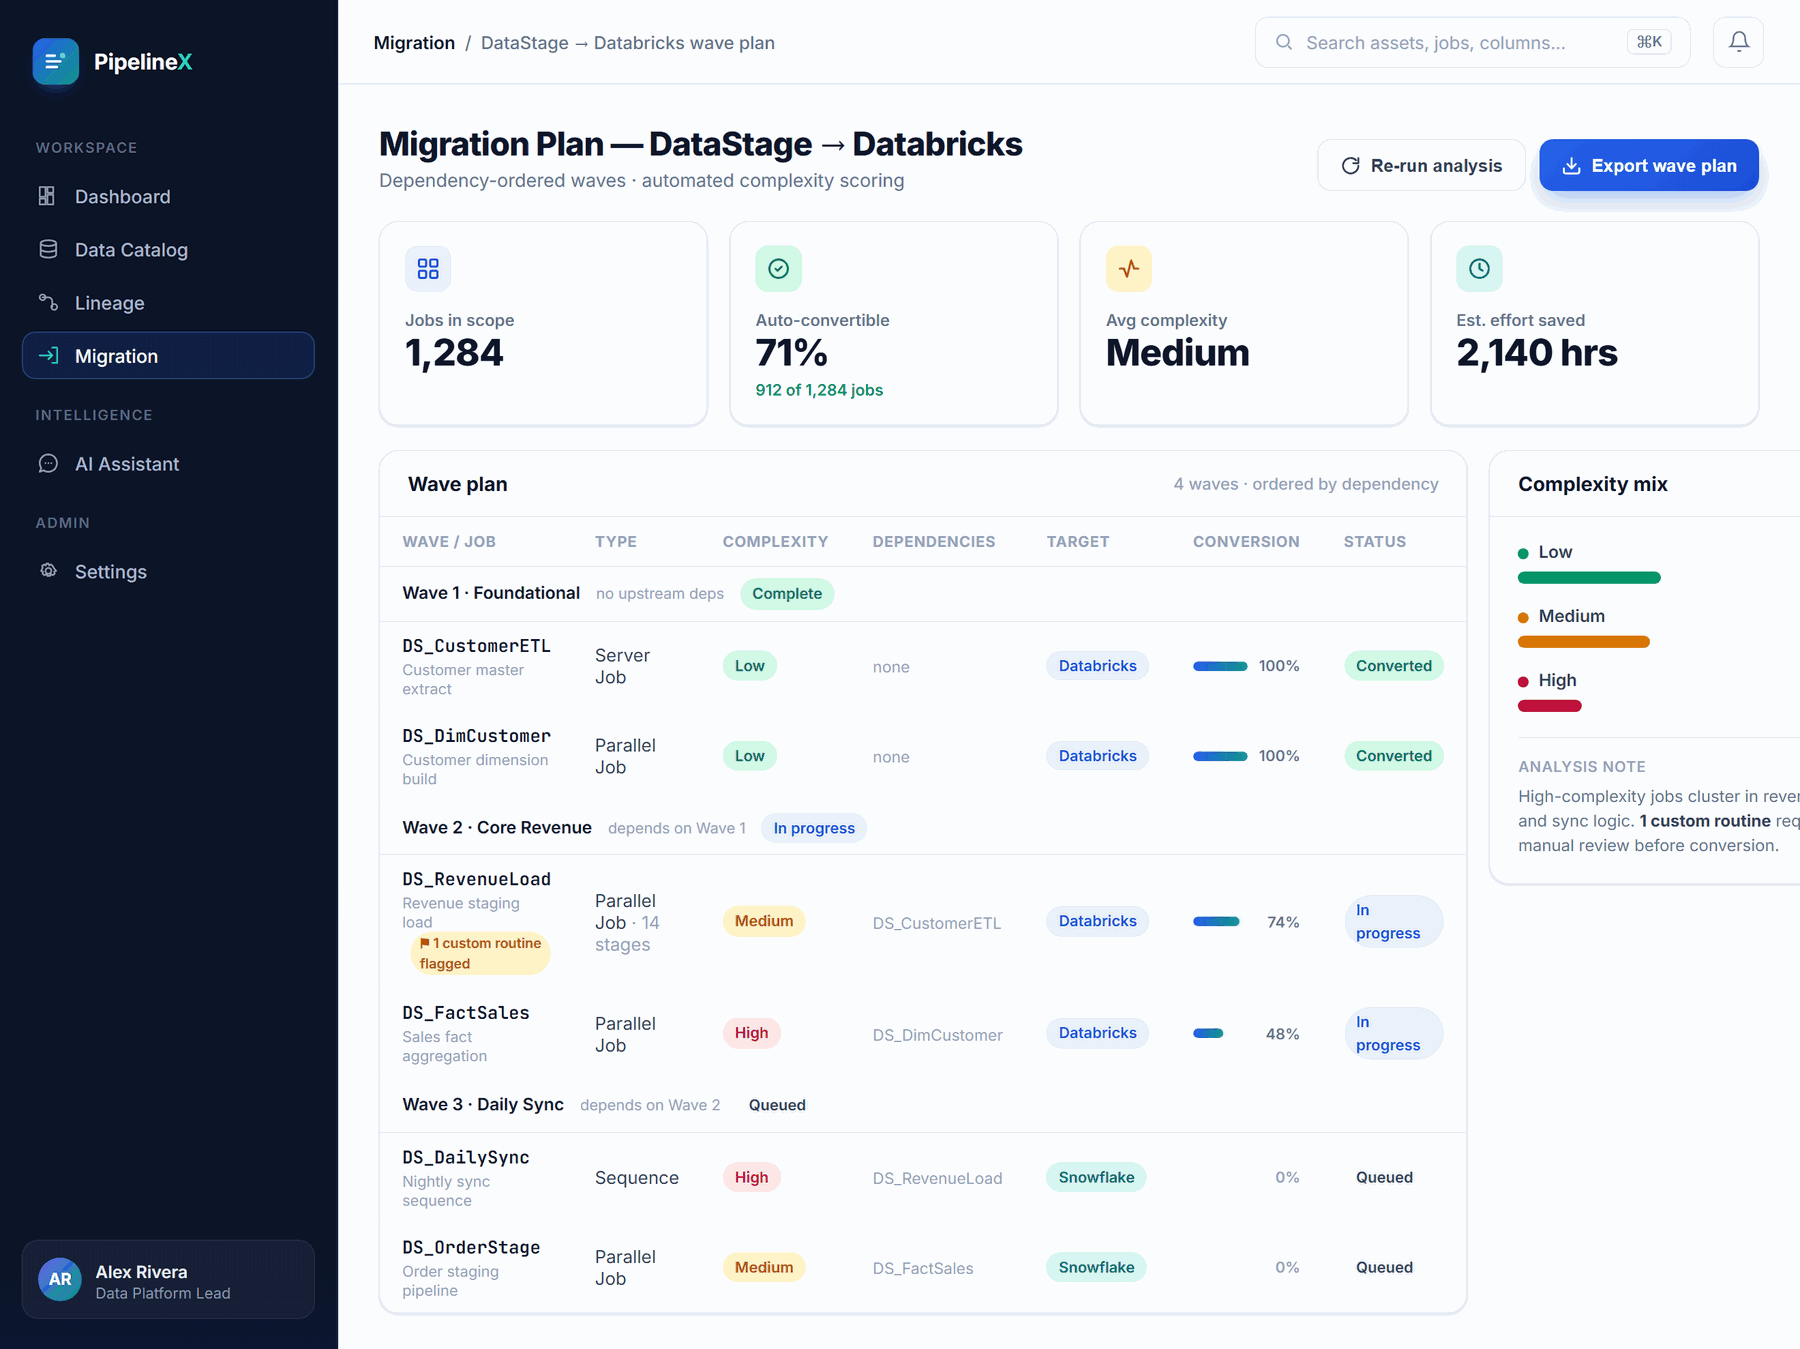Click the DS_DailySync job name

click(466, 1157)
